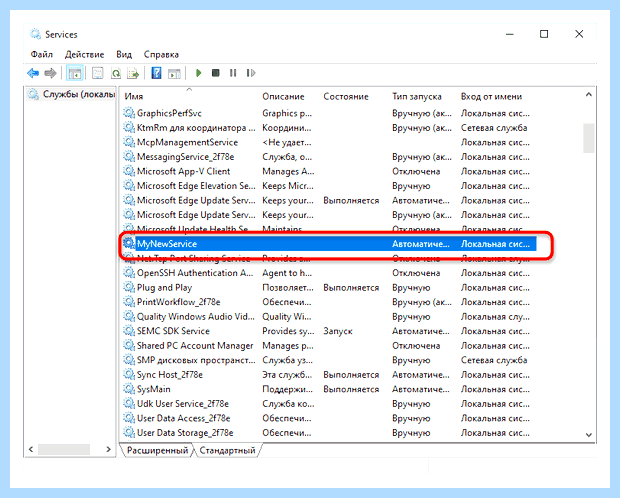Click scroll-down arrow of services list
The image size is (620, 498).
[589, 435]
